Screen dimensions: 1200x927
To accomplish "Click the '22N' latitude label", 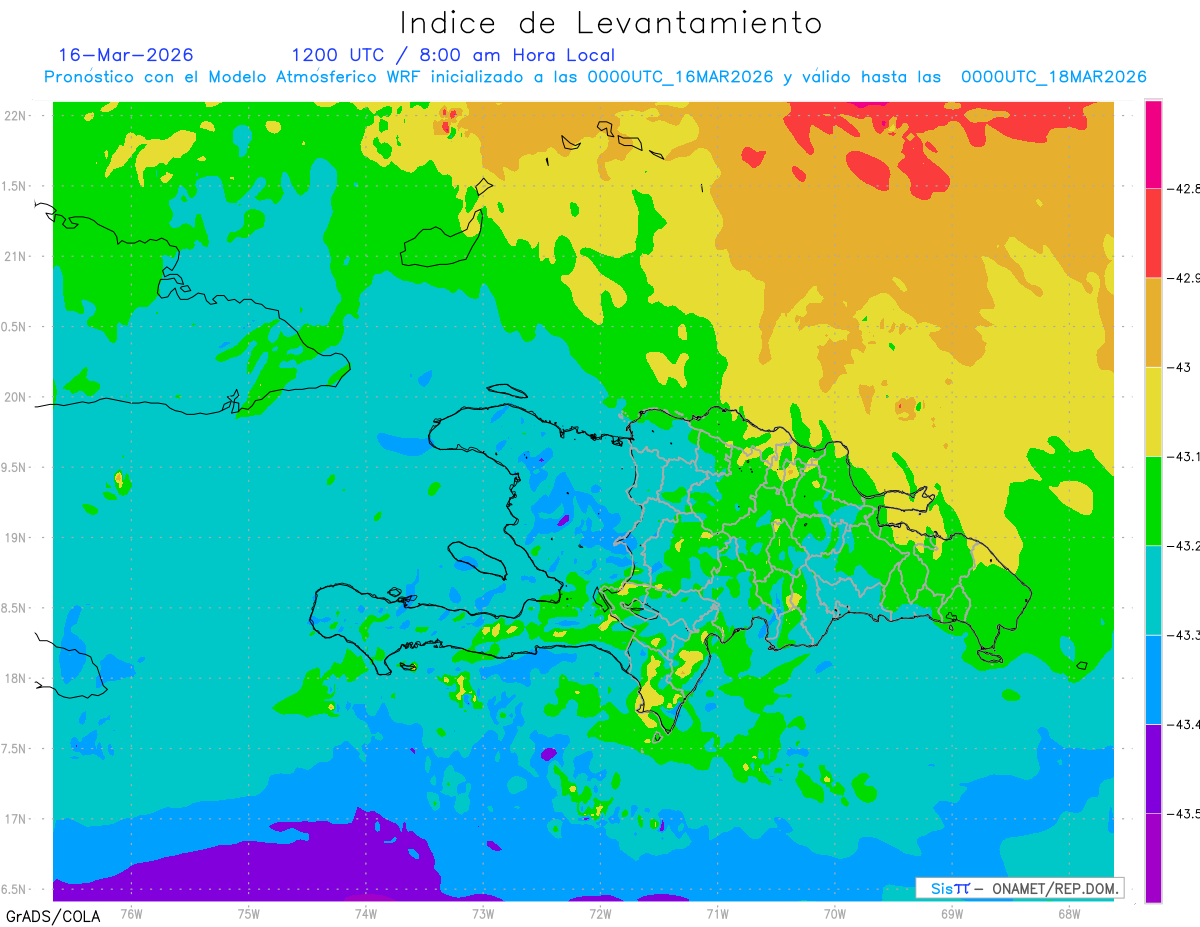I will (x=15, y=116).
